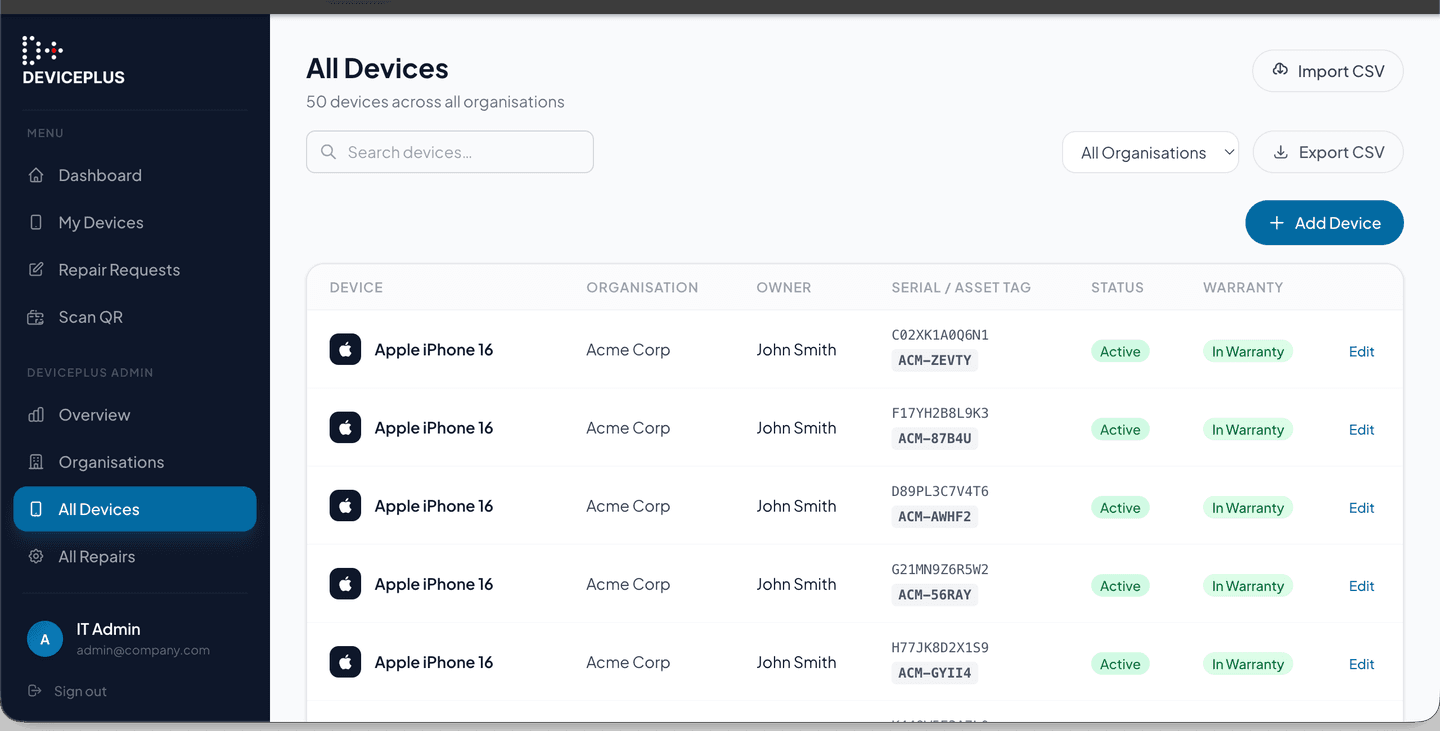Click the Scan QR icon
The height and width of the screenshot is (731, 1440).
point(36,317)
